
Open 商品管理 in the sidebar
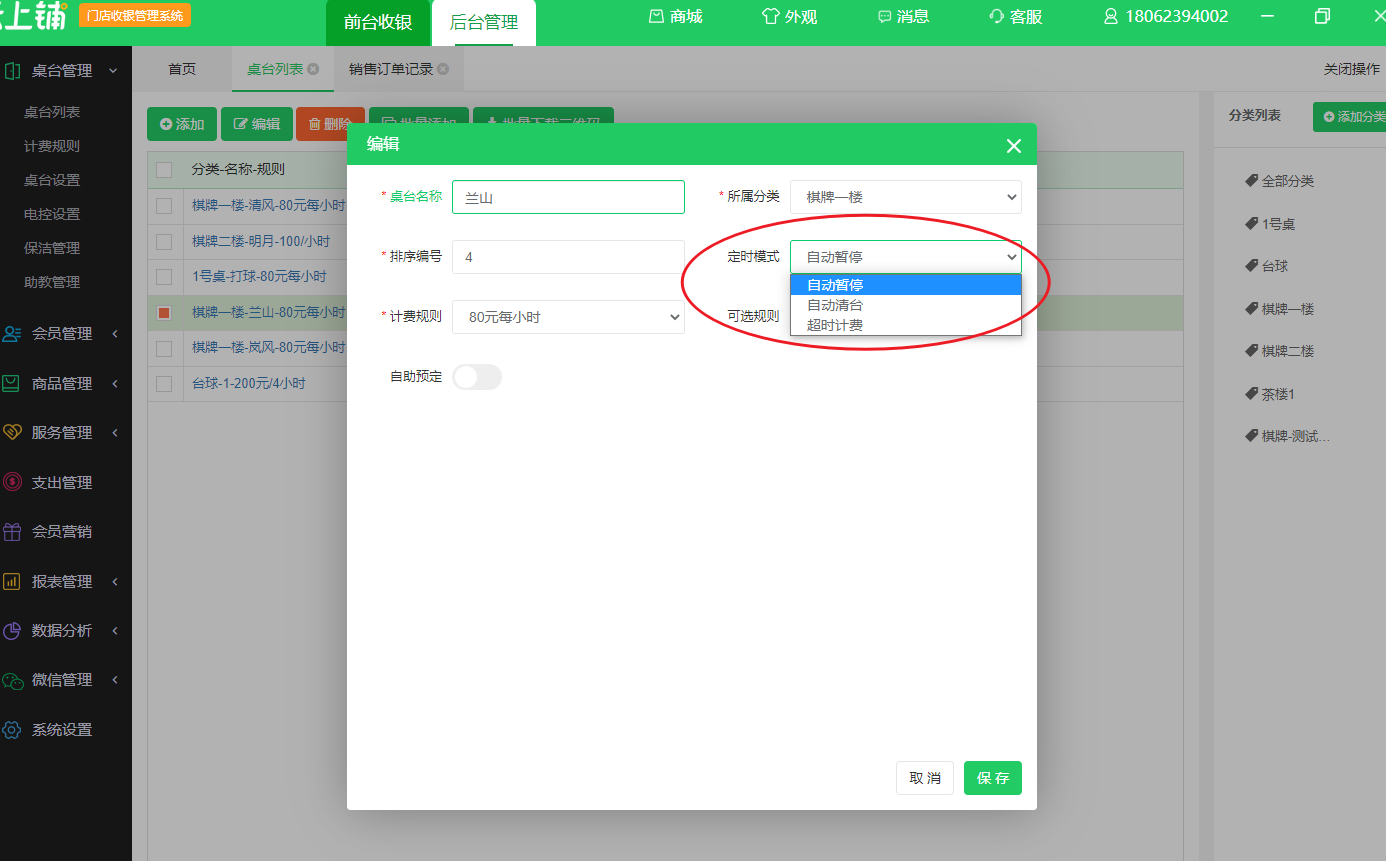coord(62,382)
